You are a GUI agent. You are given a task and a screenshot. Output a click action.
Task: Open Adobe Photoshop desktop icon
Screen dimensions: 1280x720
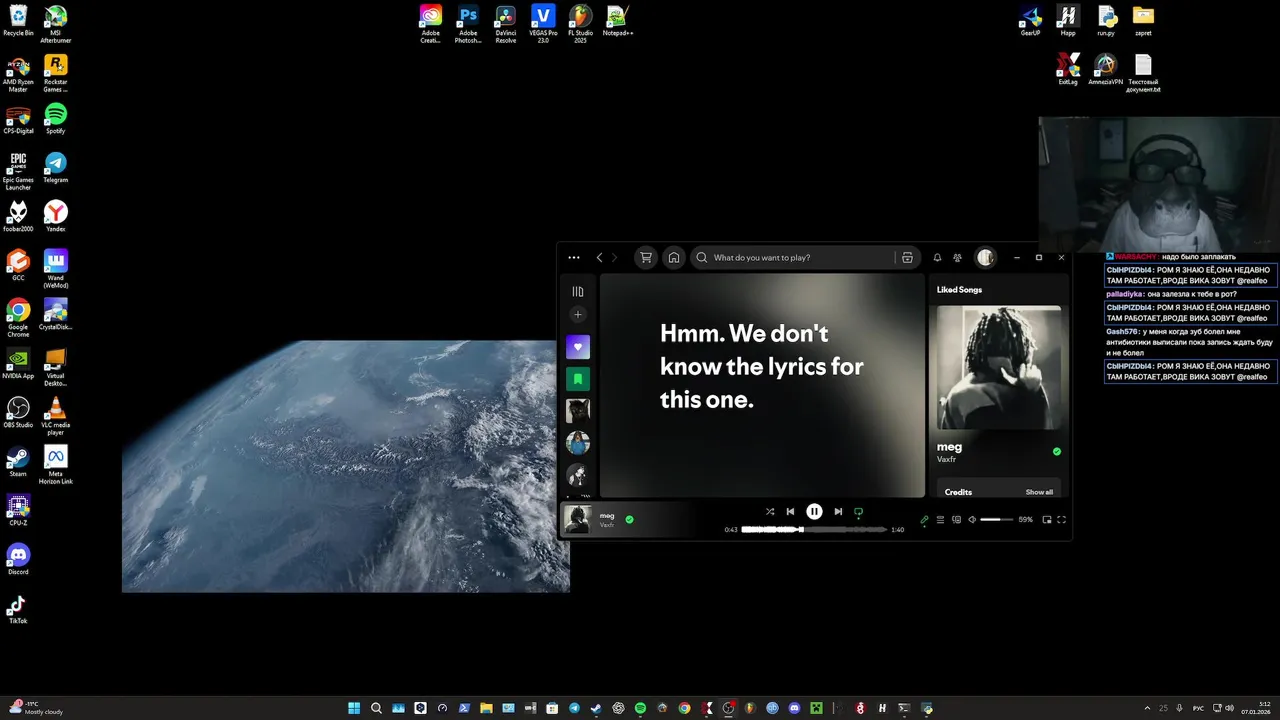468,22
